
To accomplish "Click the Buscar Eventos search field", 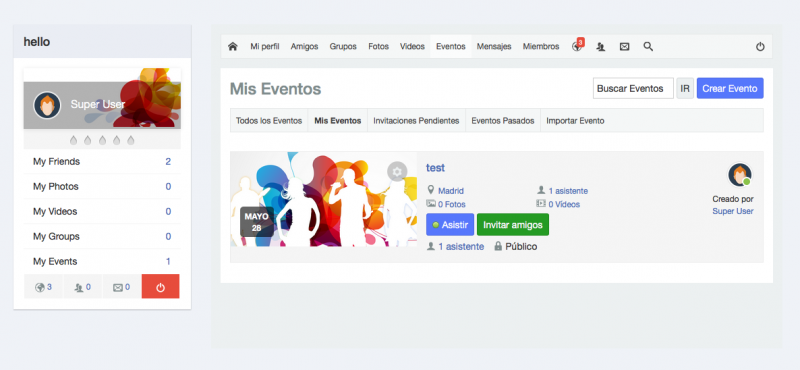I will pos(633,88).
